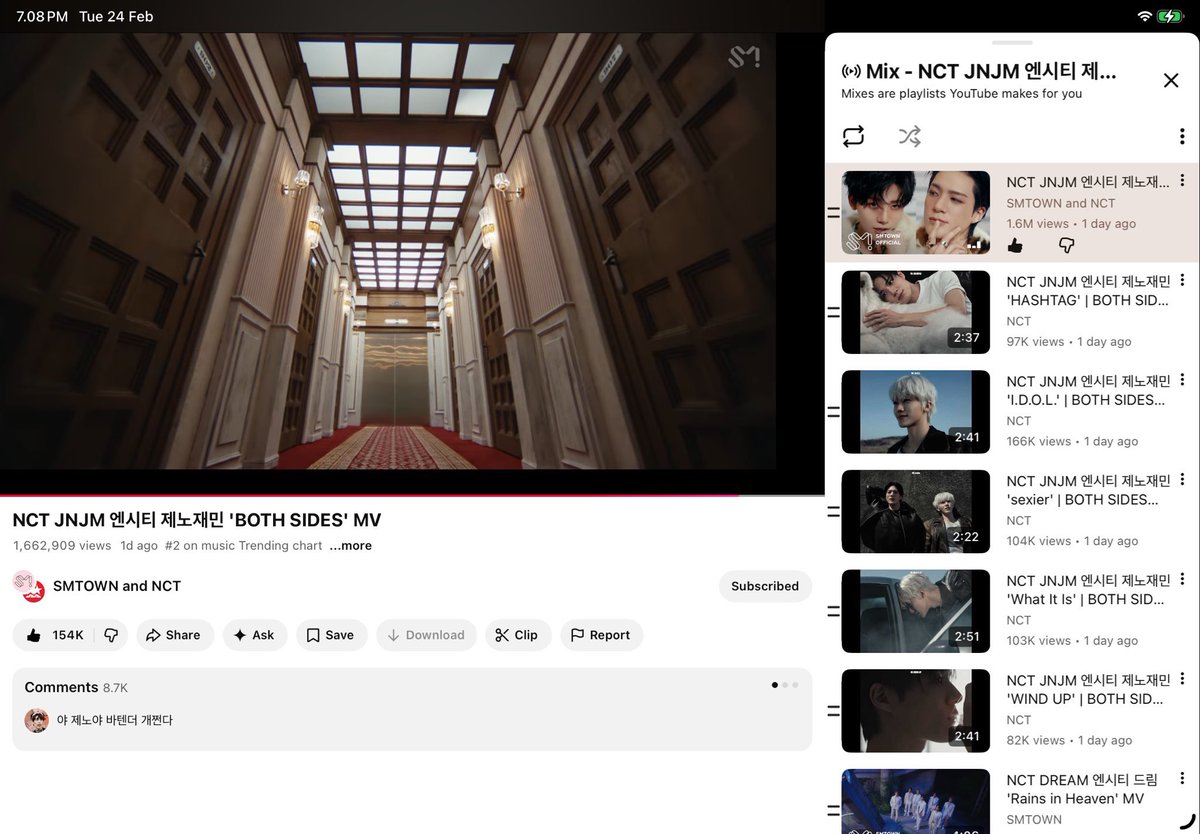Open options menu for 'I.D.O.L.' video
The height and width of the screenshot is (834, 1200).
tap(1182, 380)
